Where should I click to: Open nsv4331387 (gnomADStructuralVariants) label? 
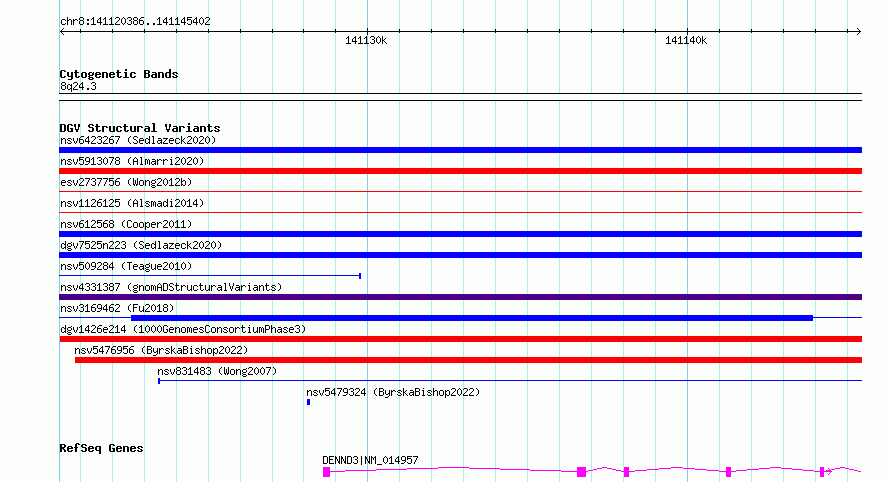pos(171,287)
